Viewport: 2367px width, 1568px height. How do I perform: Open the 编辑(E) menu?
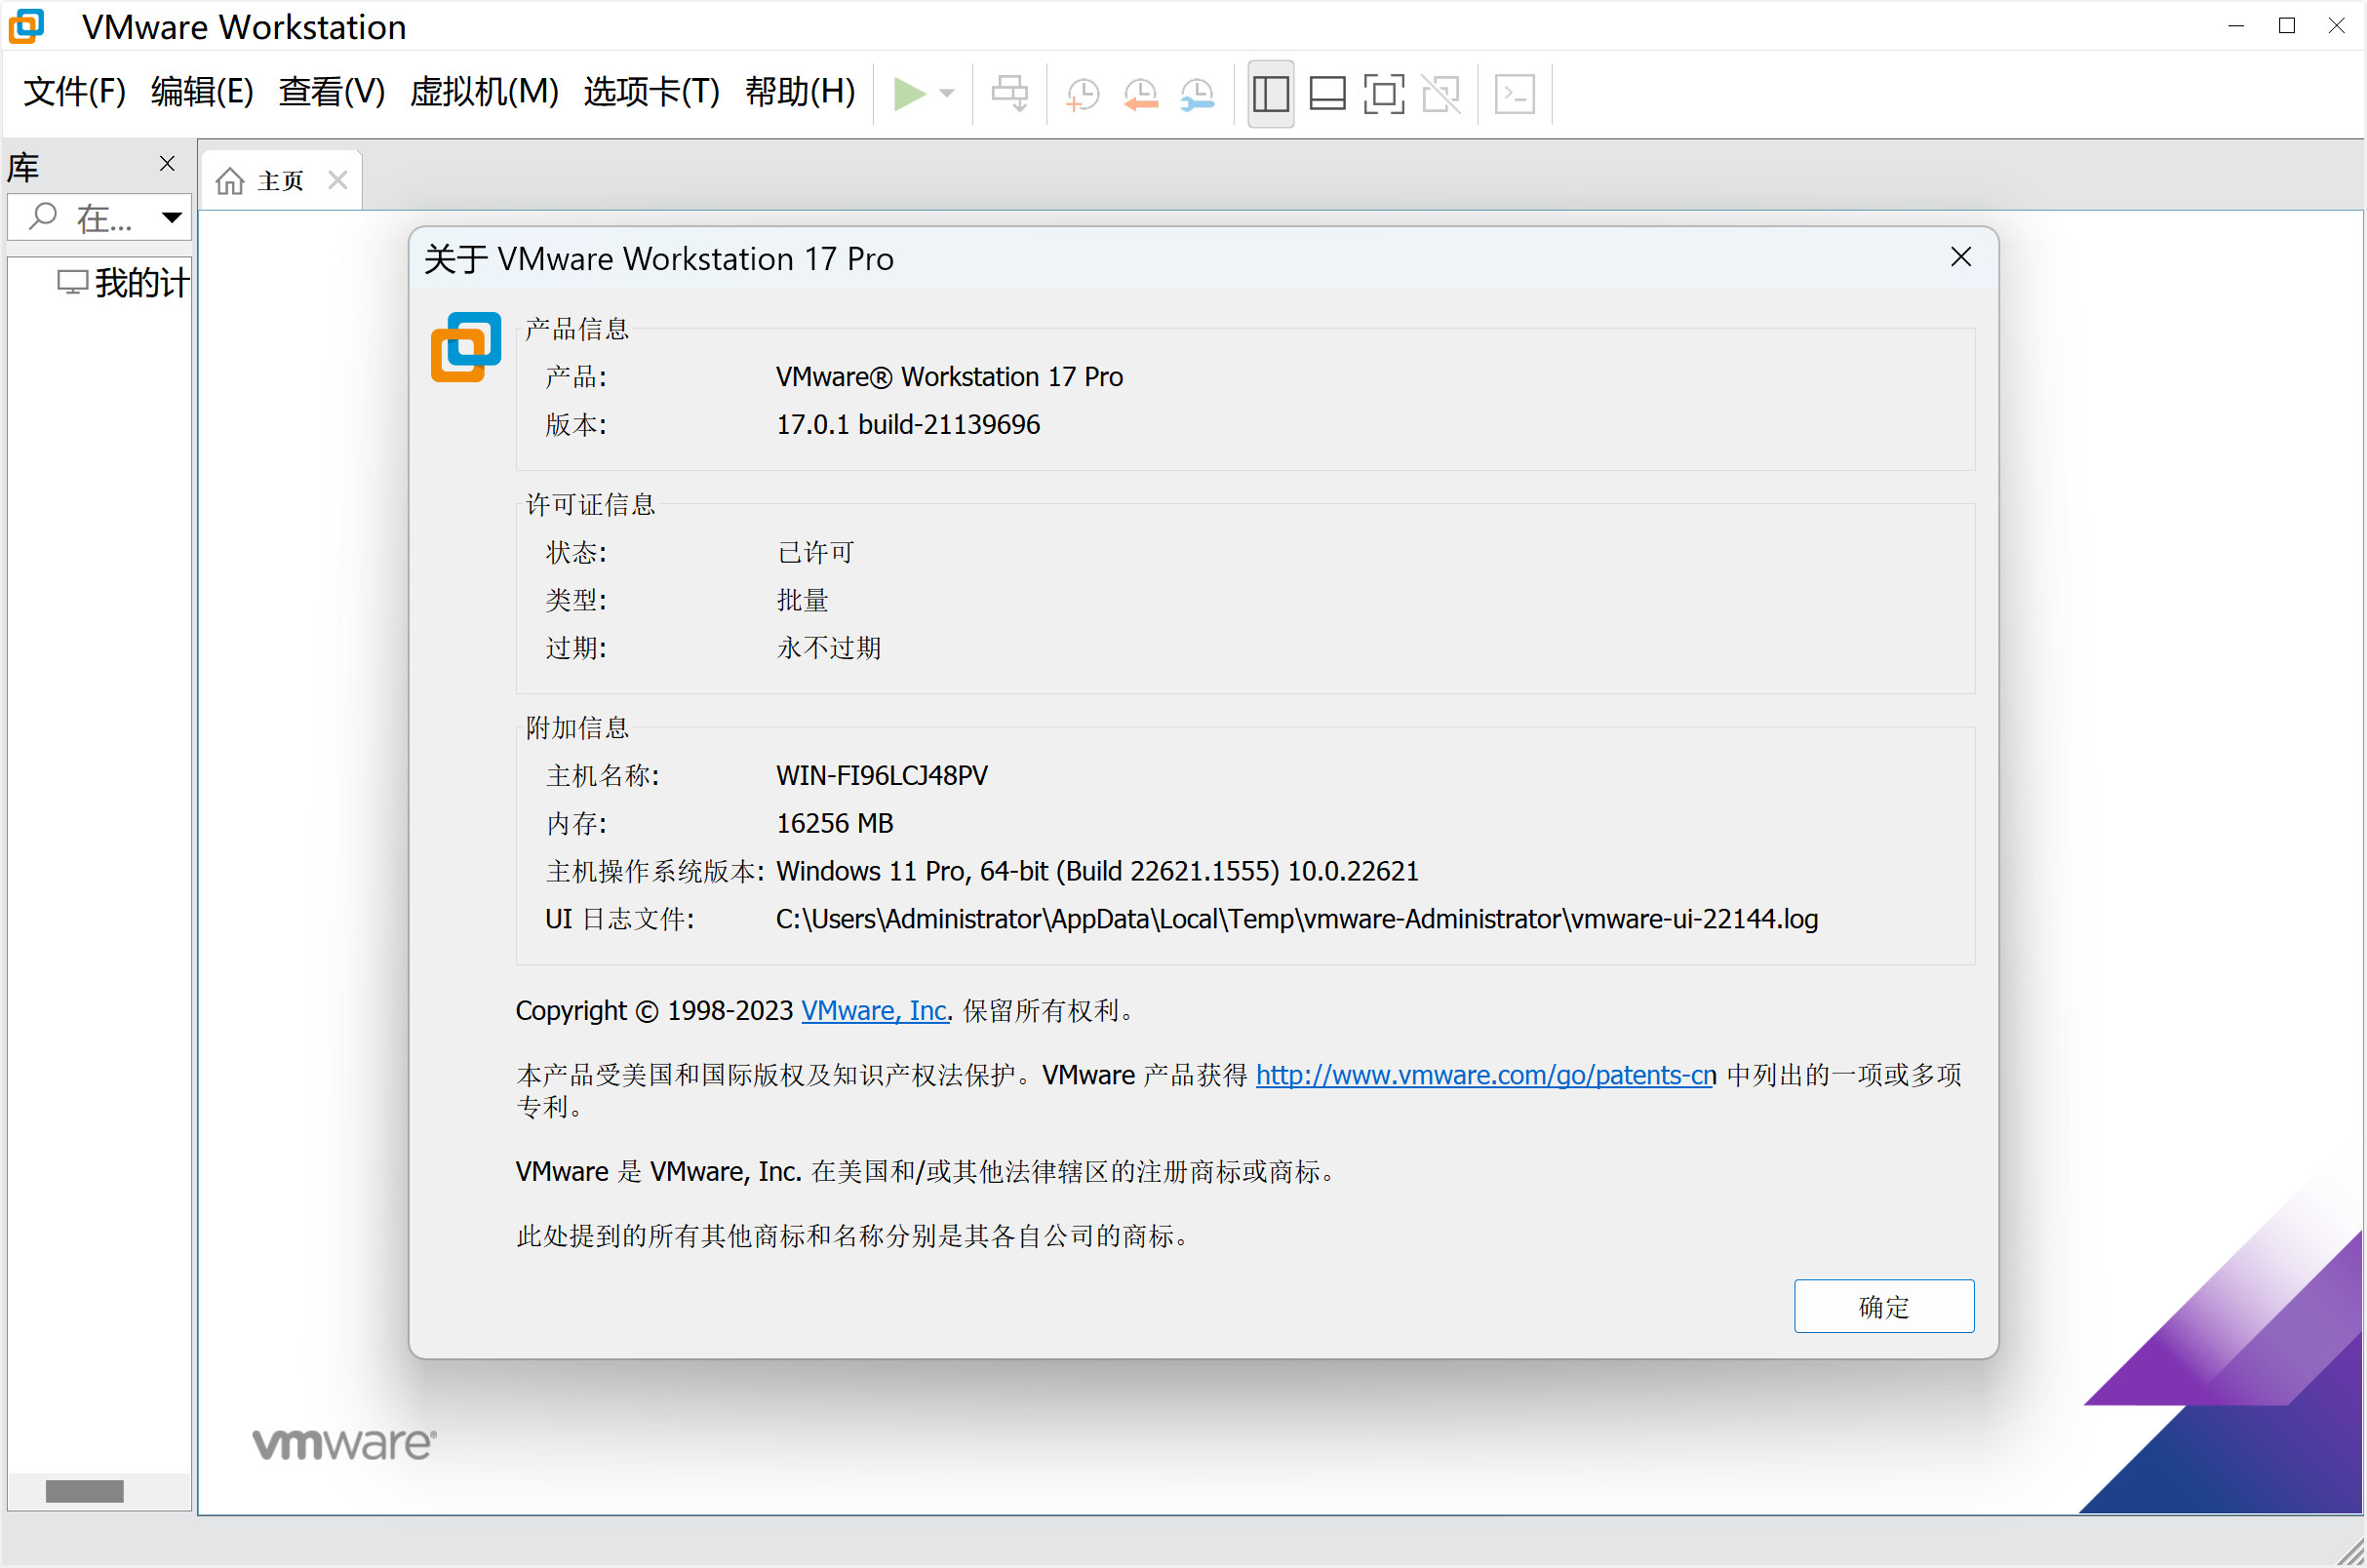202,92
